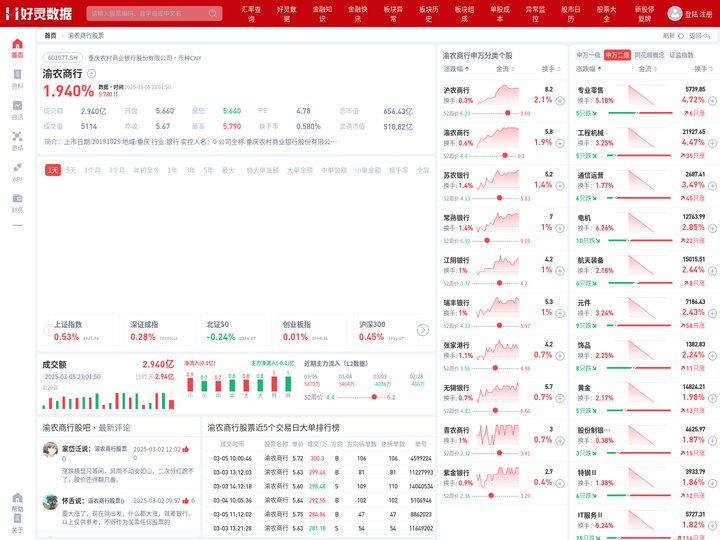Toggle 特大单金额 chart series
This screenshot has width=720, height=540.
pos(263,170)
